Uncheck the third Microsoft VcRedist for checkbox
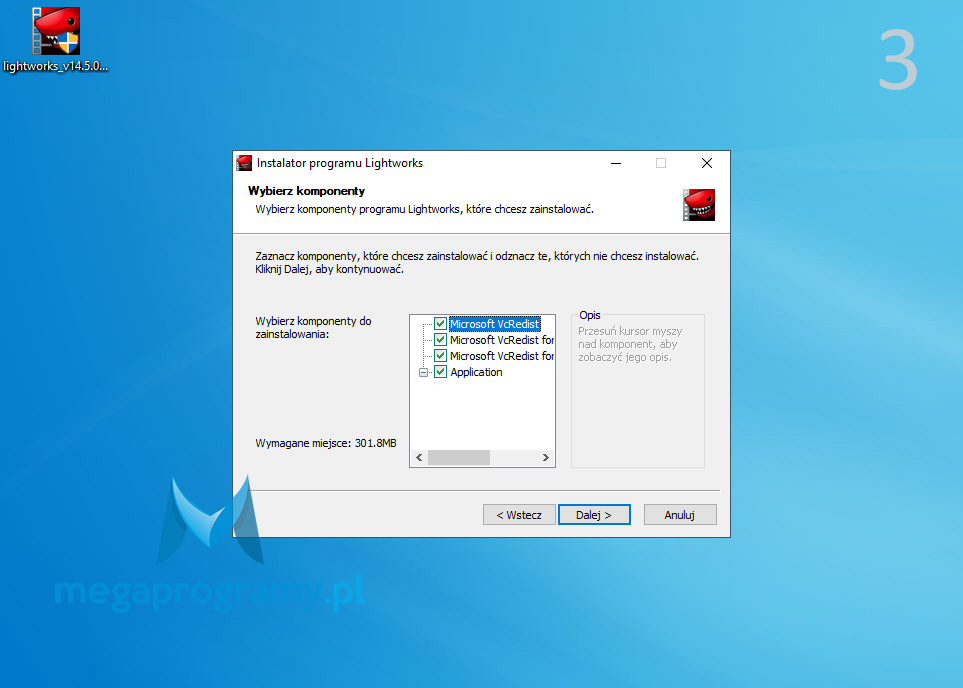This screenshot has width=963, height=688. click(x=440, y=356)
